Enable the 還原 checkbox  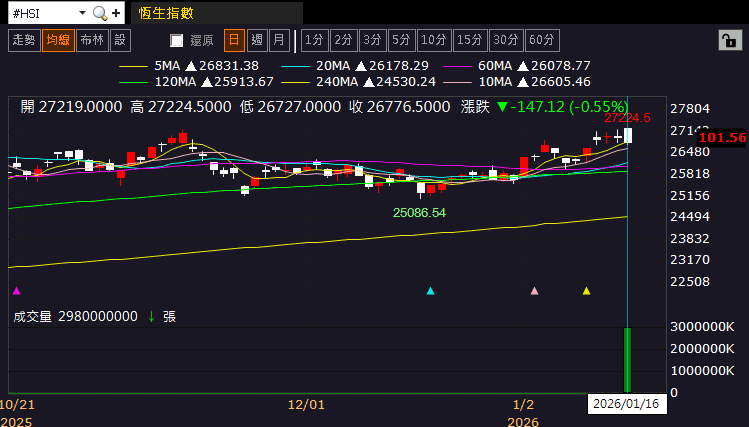[x=177, y=41]
